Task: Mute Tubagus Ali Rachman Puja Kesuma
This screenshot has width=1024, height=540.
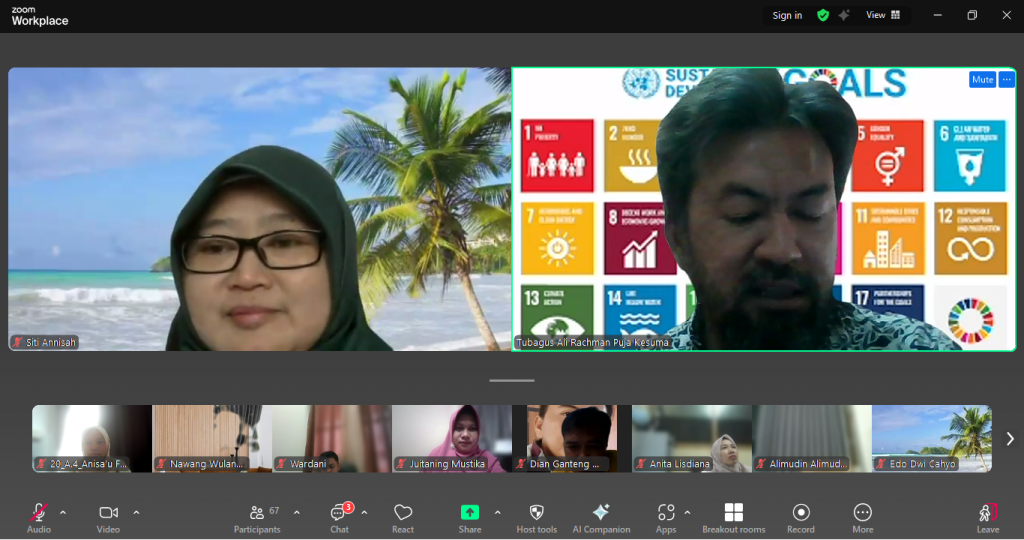Action: [982, 80]
